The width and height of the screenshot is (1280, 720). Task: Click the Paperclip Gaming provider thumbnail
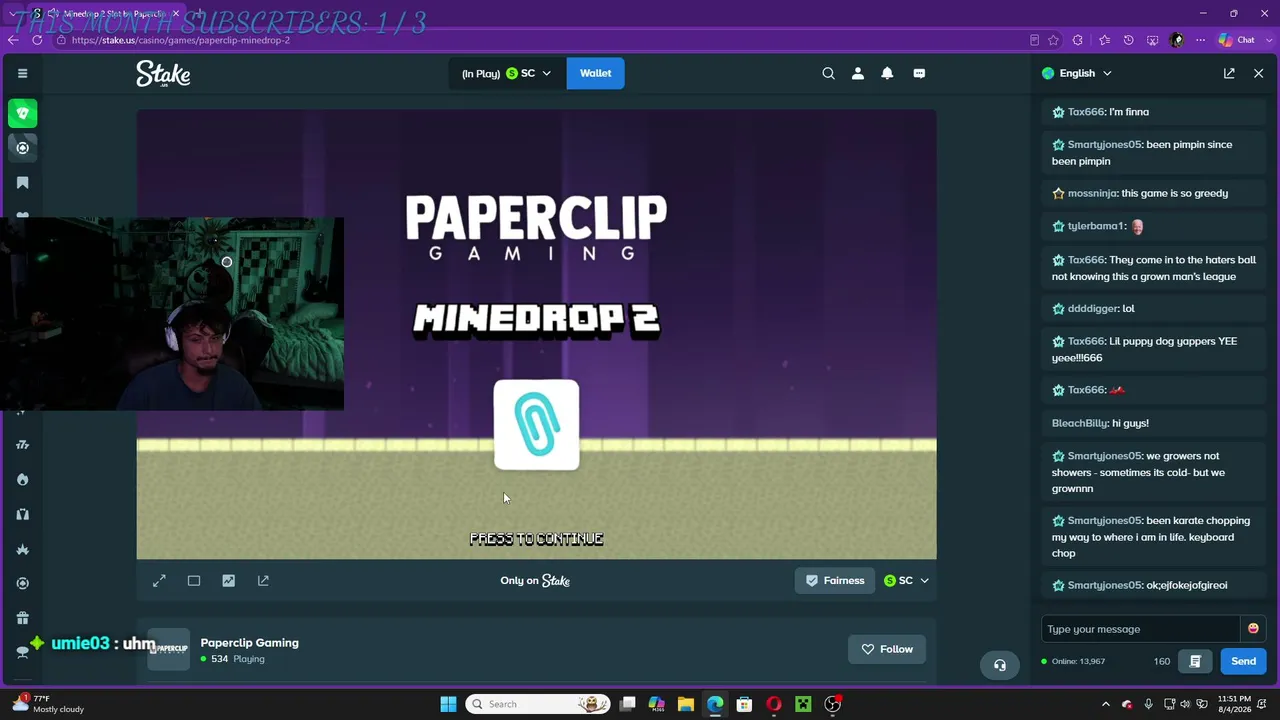pos(168,649)
